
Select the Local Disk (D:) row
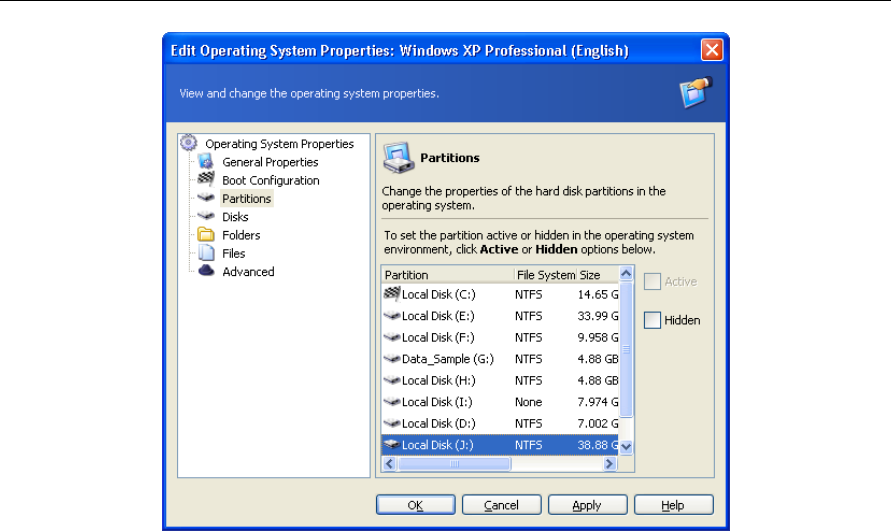point(500,424)
